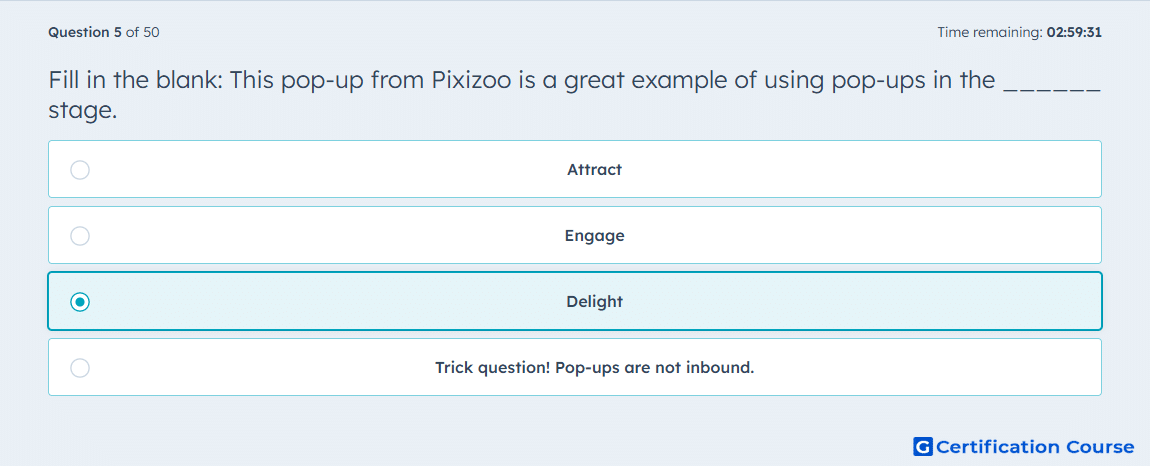Click the 02:59:31 countdown timer

(x=1074, y=32)
